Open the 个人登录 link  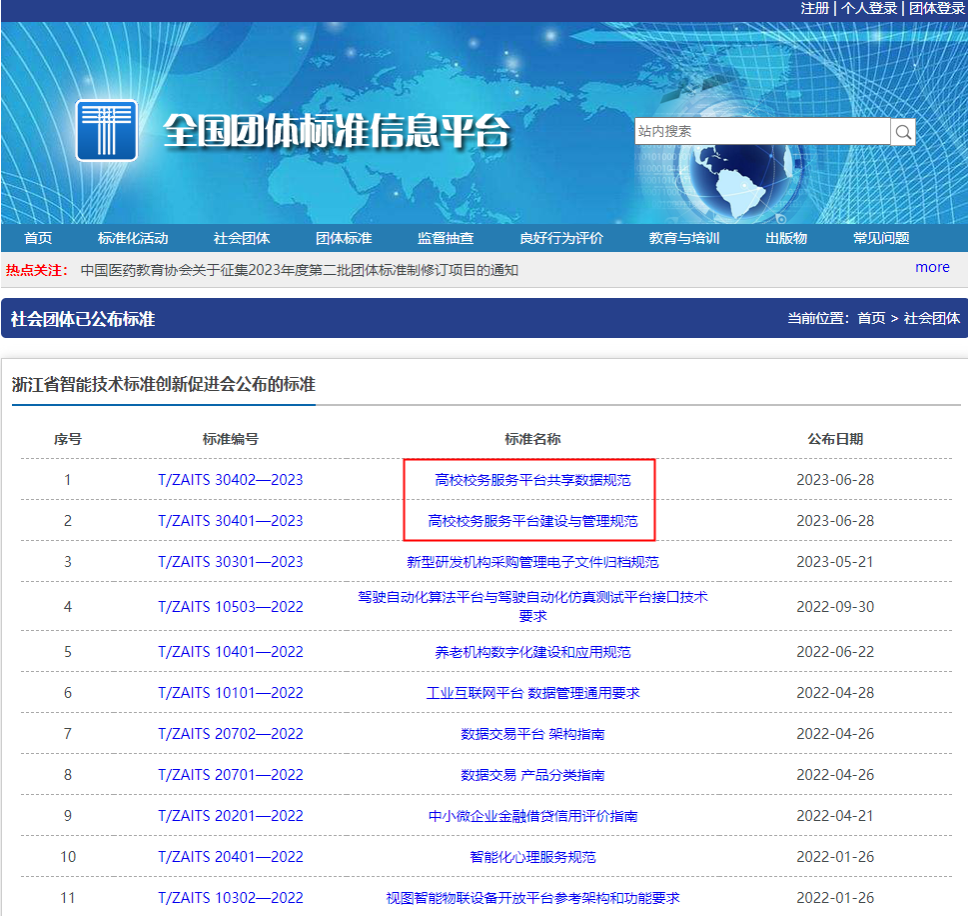click(x=868, y=8)
